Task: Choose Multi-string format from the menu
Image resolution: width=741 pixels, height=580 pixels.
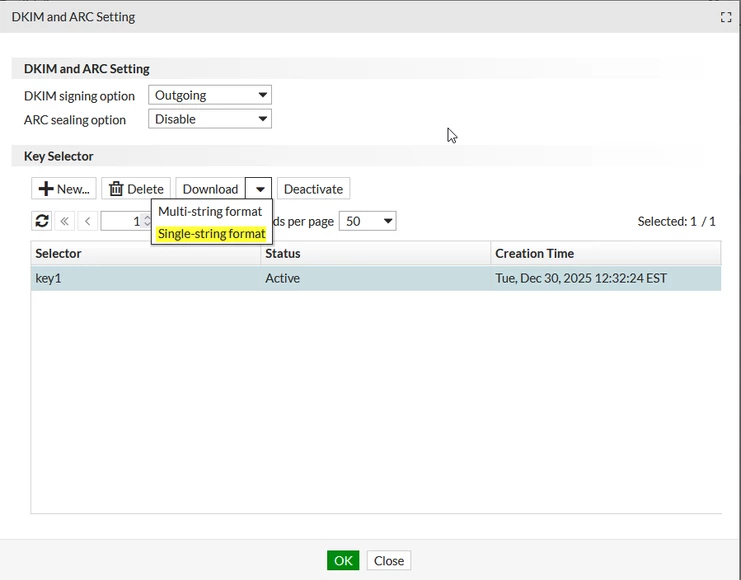Action: point(210,211)
